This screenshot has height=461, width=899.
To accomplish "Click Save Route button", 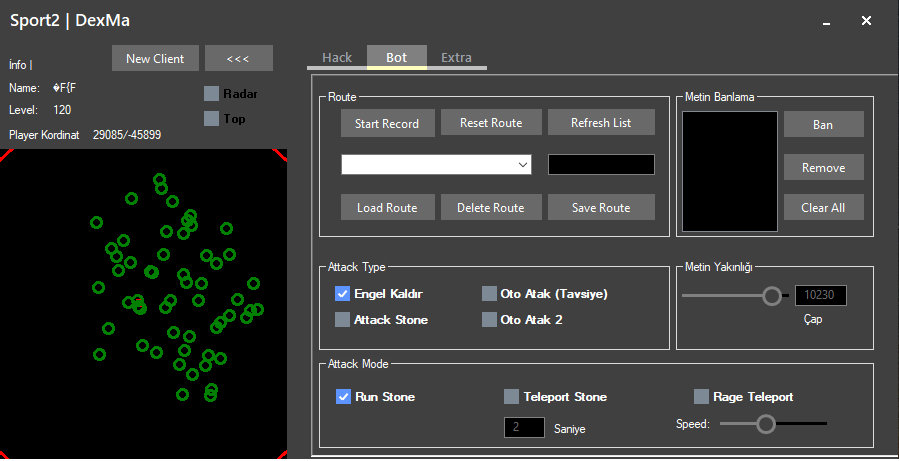I will tap(600, 208).
